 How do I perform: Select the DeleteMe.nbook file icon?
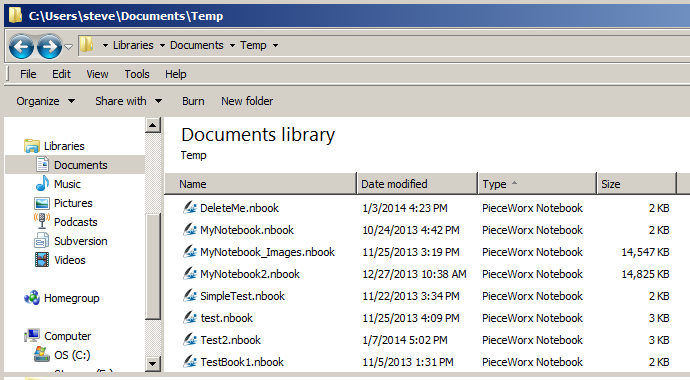(190, 207)
